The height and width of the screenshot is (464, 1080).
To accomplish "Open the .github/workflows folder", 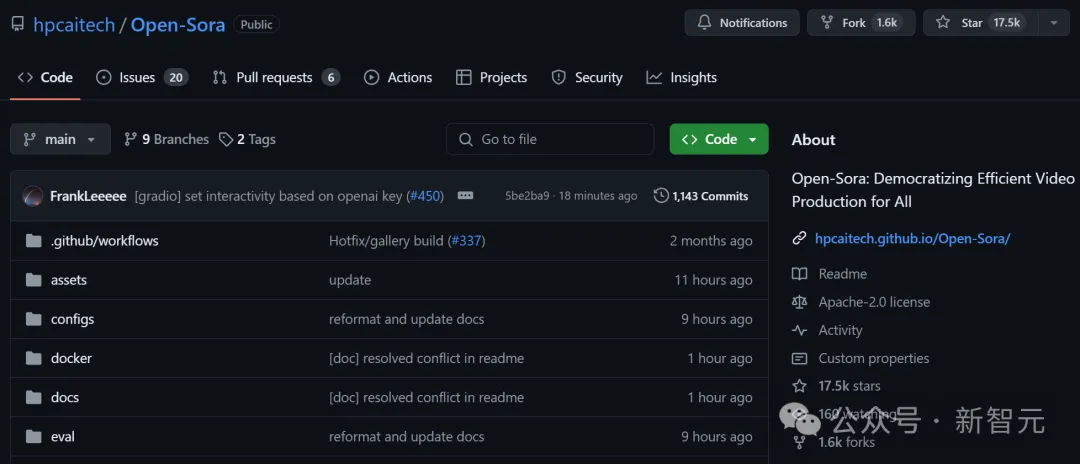I will pos(105,241).
